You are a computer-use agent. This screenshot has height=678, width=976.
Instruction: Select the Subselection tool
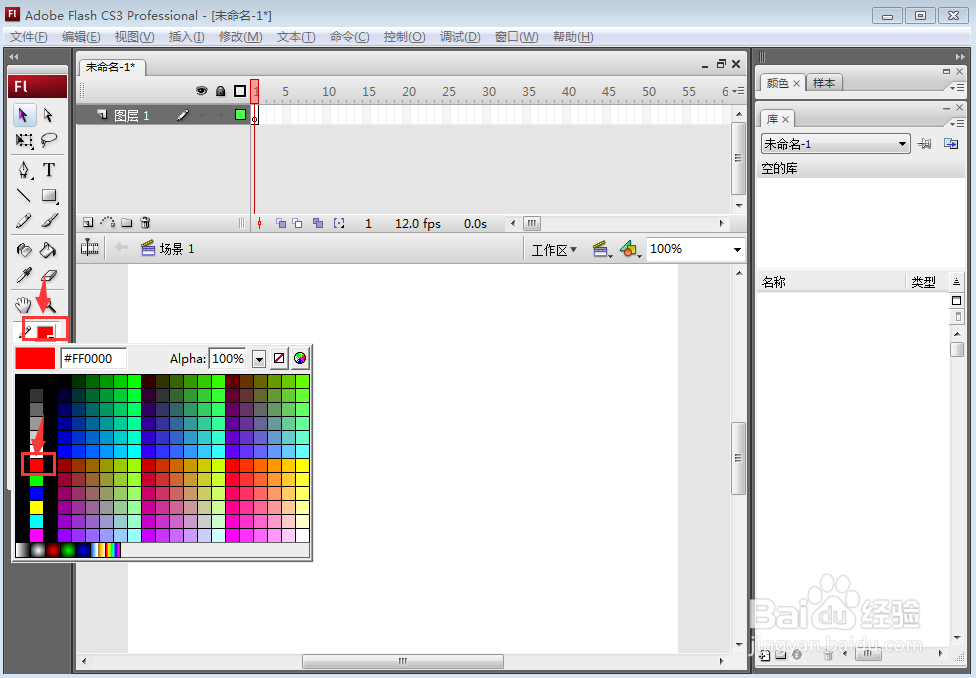tap(49, 115)
